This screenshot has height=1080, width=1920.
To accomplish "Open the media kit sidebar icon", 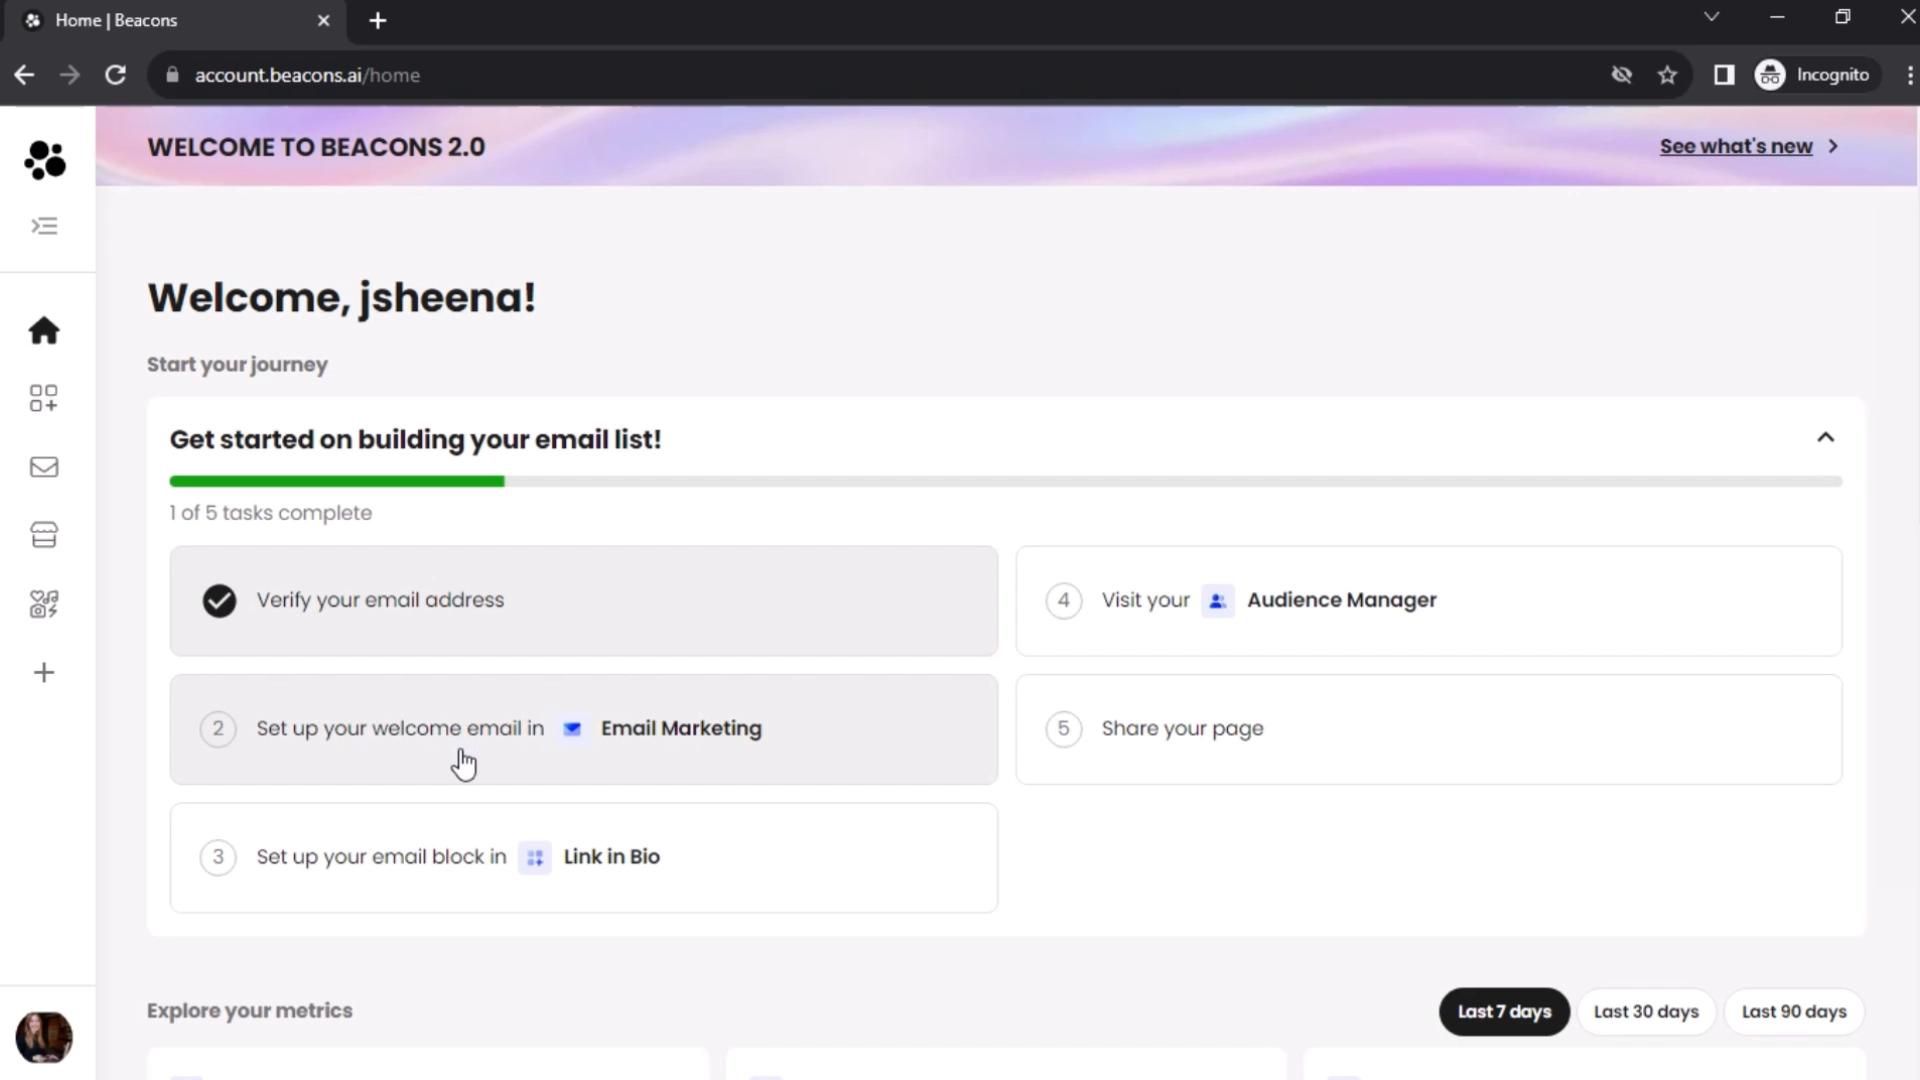I will pyautogui.click(x=44, y=604).
